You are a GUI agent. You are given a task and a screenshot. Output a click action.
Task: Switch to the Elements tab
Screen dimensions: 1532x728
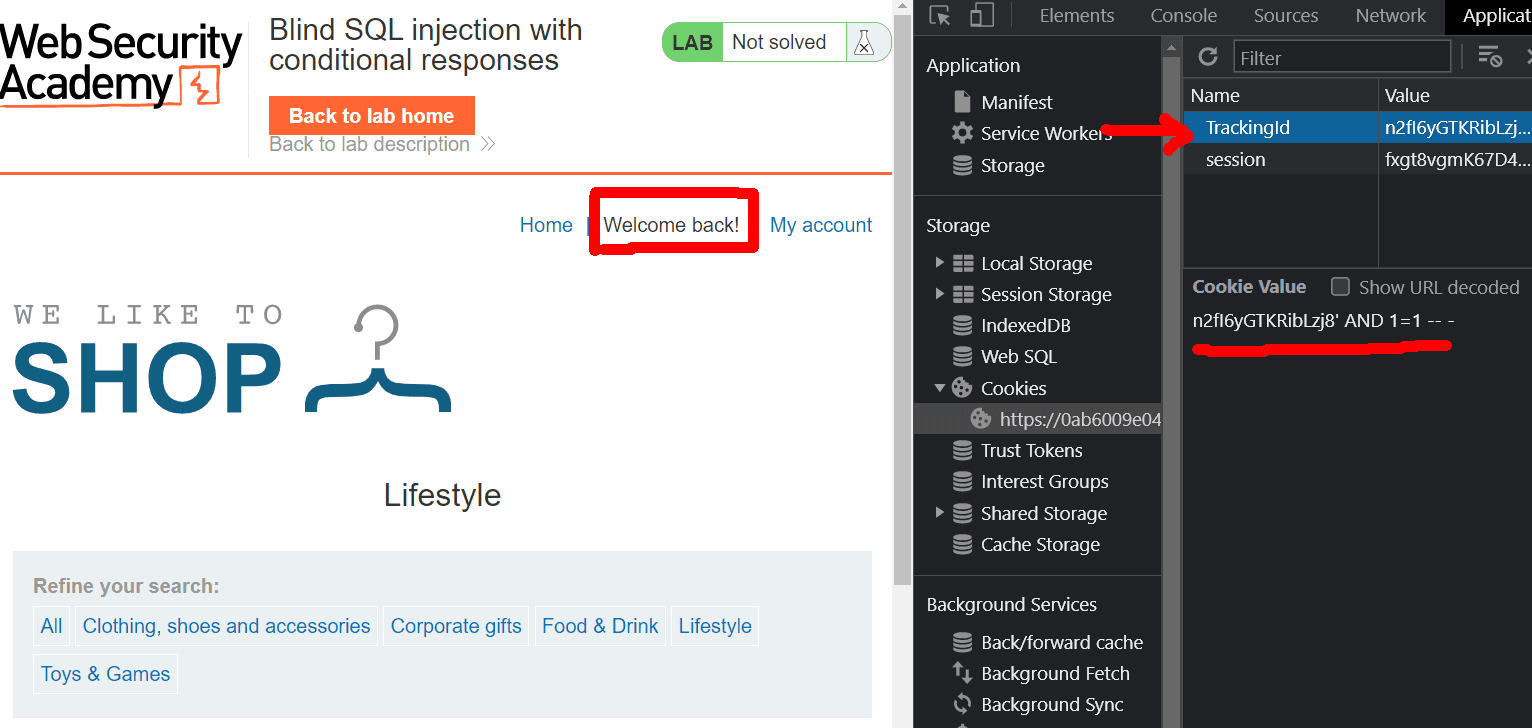[1076, 15]
